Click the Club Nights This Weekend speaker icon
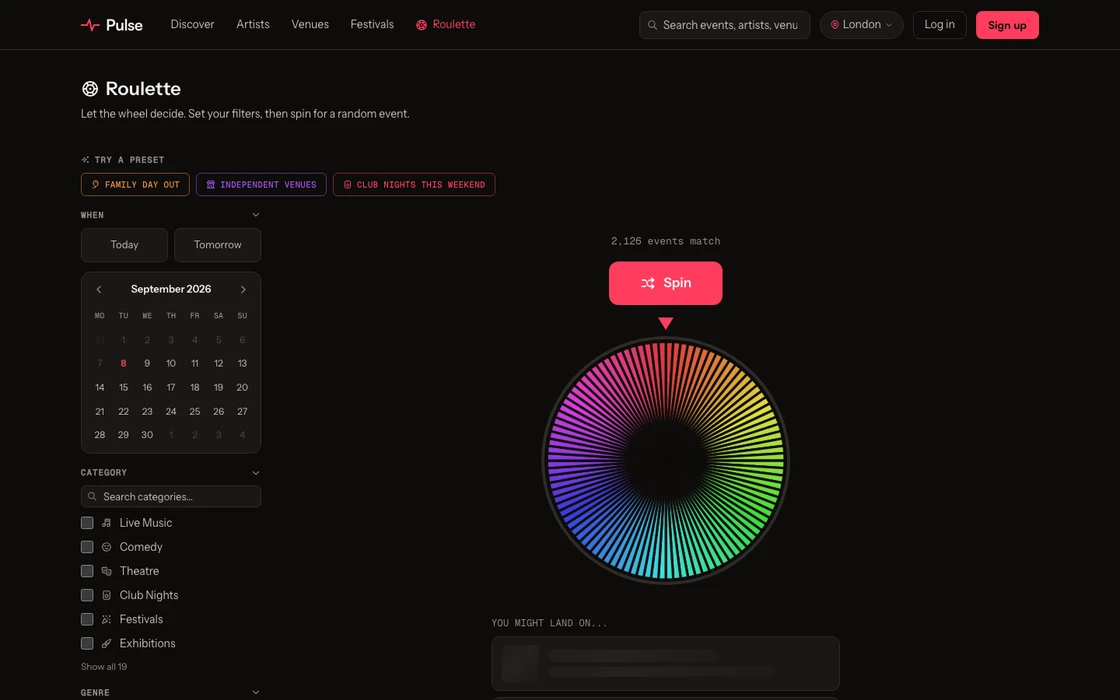Image resolution: width=1120 pixels, height=700 pixels. [x=347, y=184]
